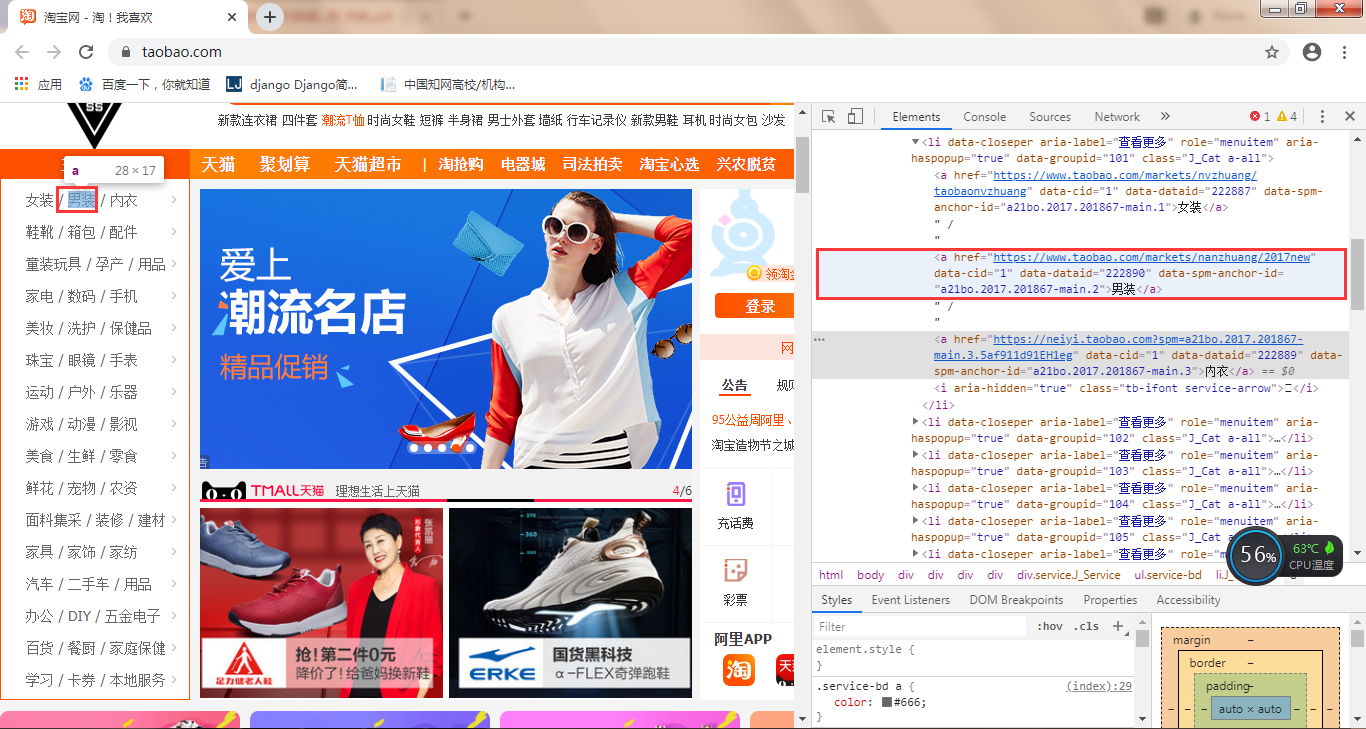Toggle the .cls class editor
1366x729 pixels.
1086,626
